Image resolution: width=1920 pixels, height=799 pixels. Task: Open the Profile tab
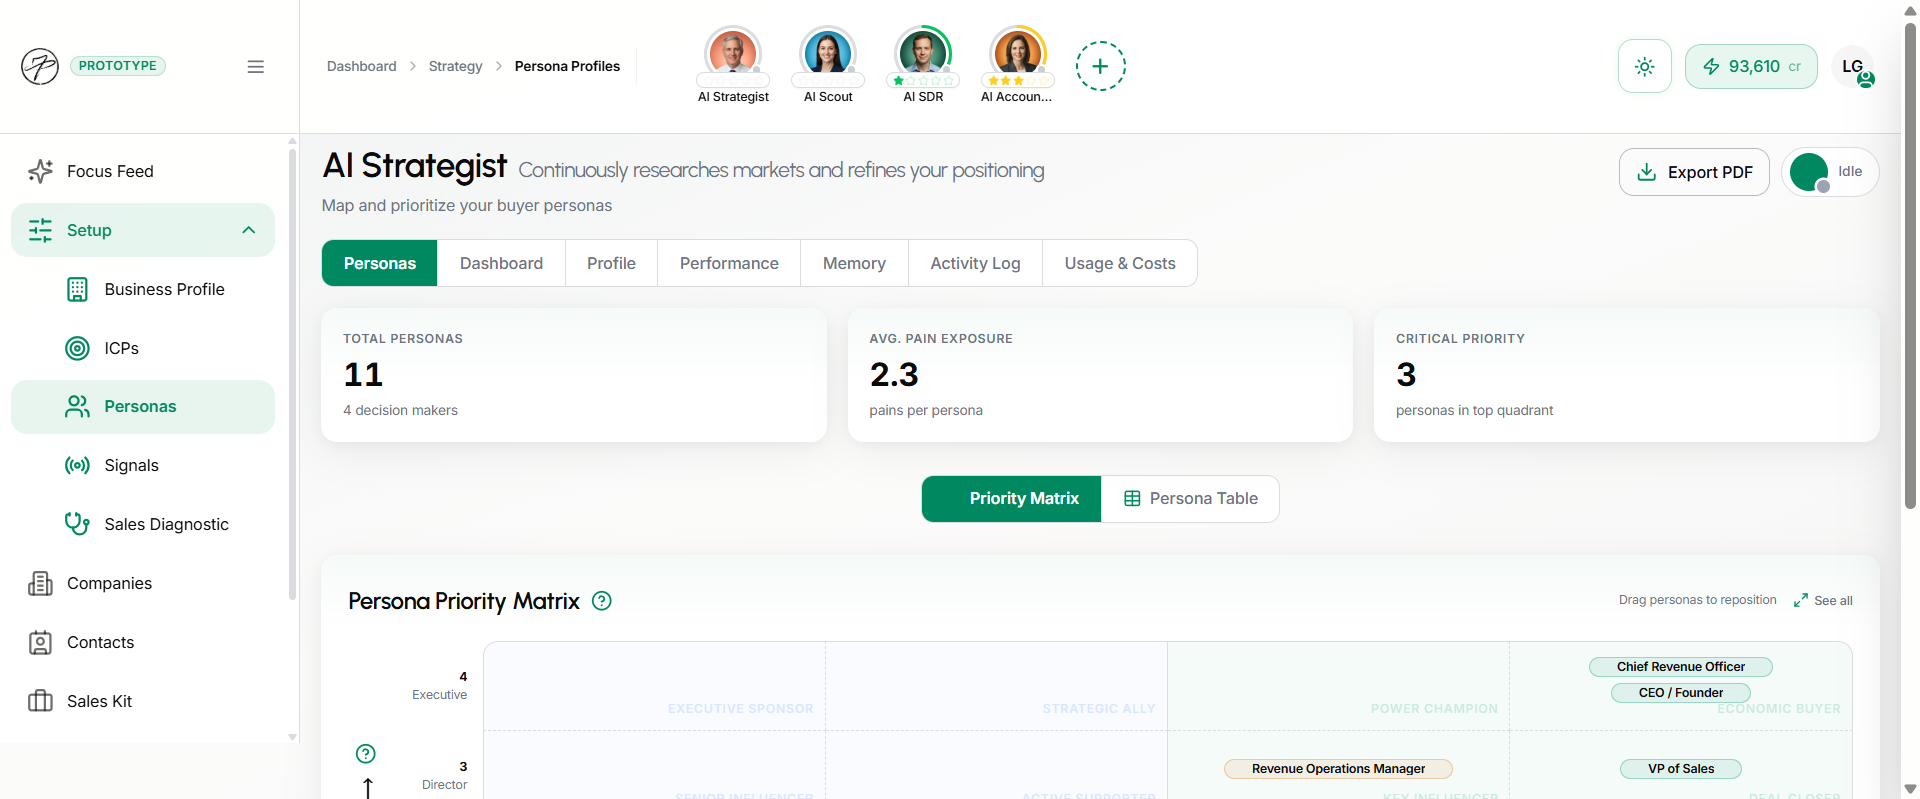point(611,263)
